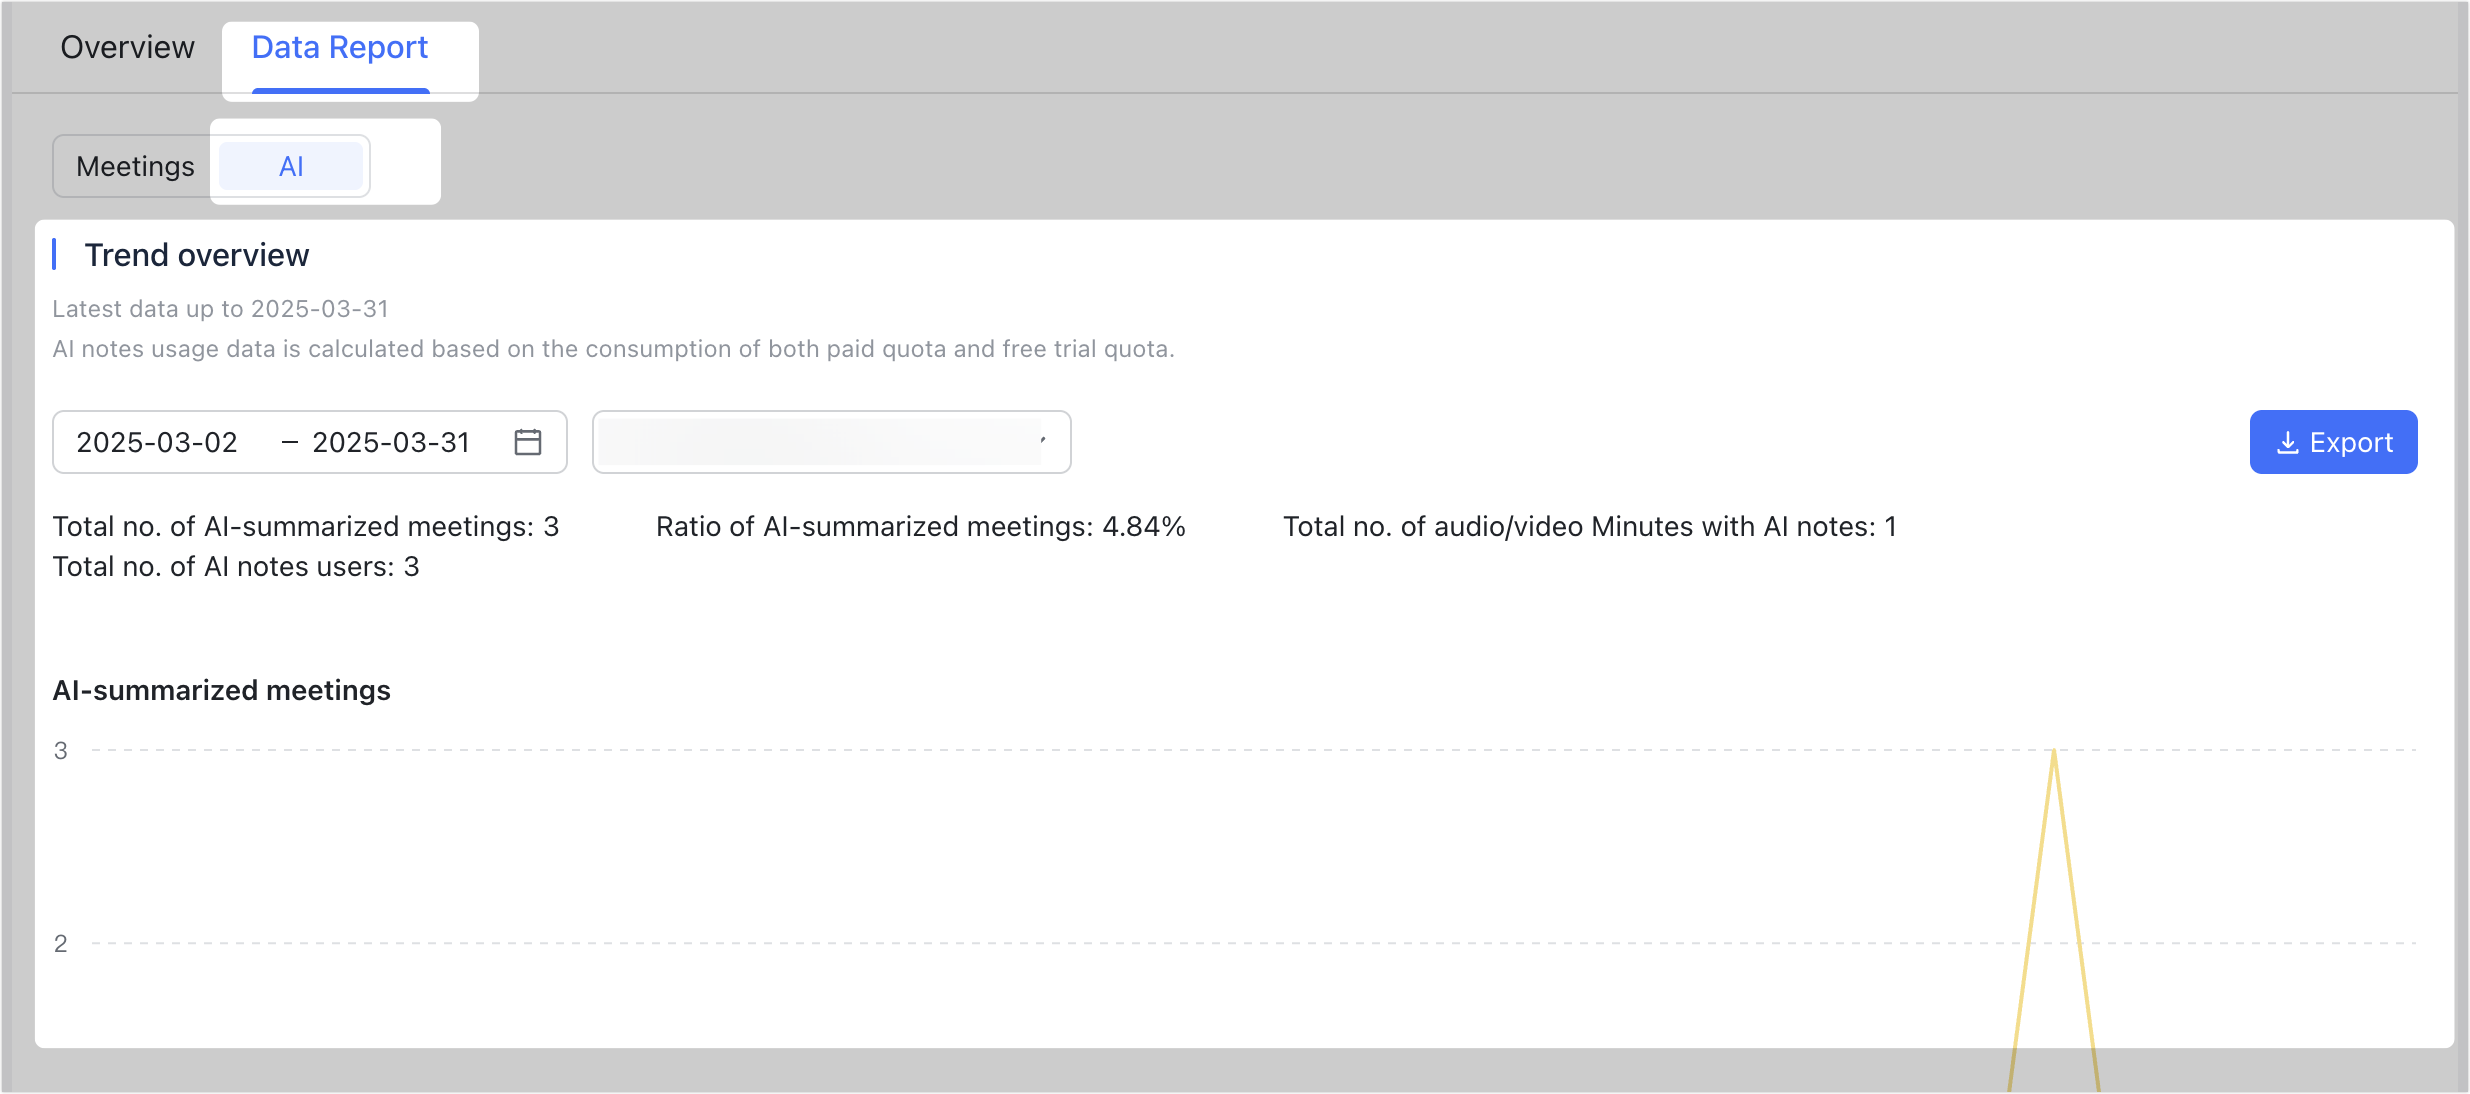Click the Total no. of AI notes users stat
The height and width of the screenshot is (1094, 2470).
[x=236, y=566]
